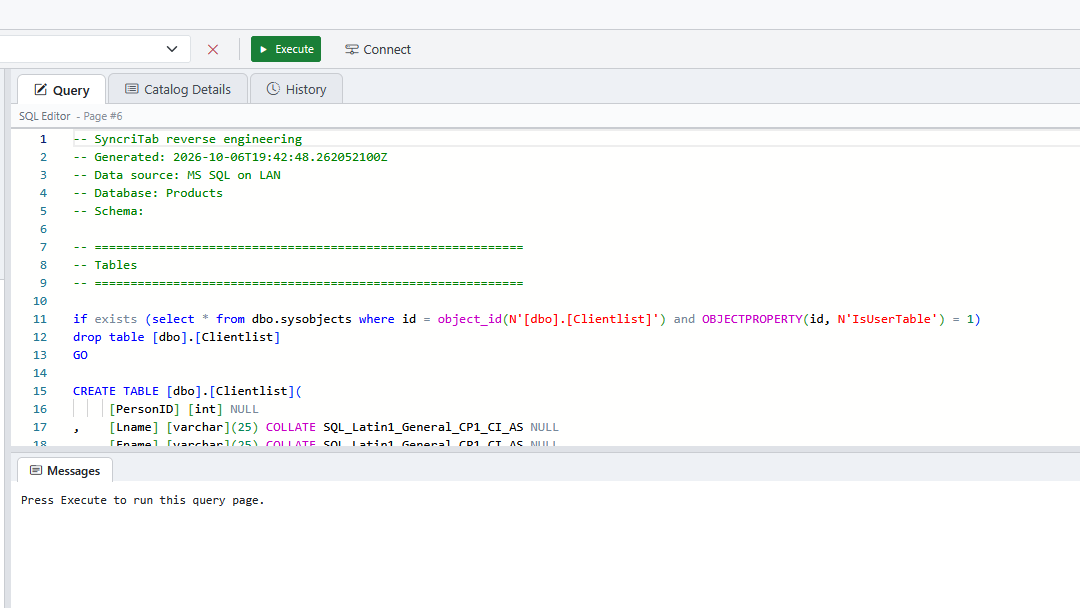Open the Connect dialog

pyautogui.click(x=377, y=50)
